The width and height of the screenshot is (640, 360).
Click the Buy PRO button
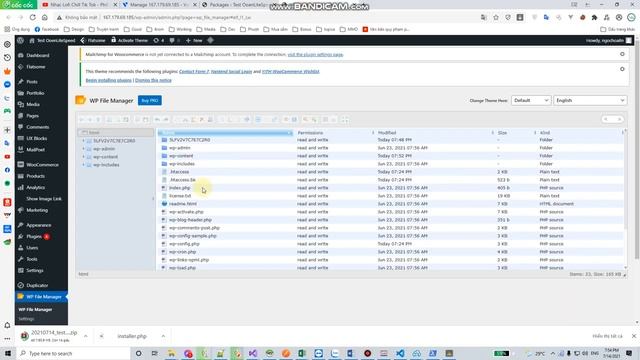150,100
